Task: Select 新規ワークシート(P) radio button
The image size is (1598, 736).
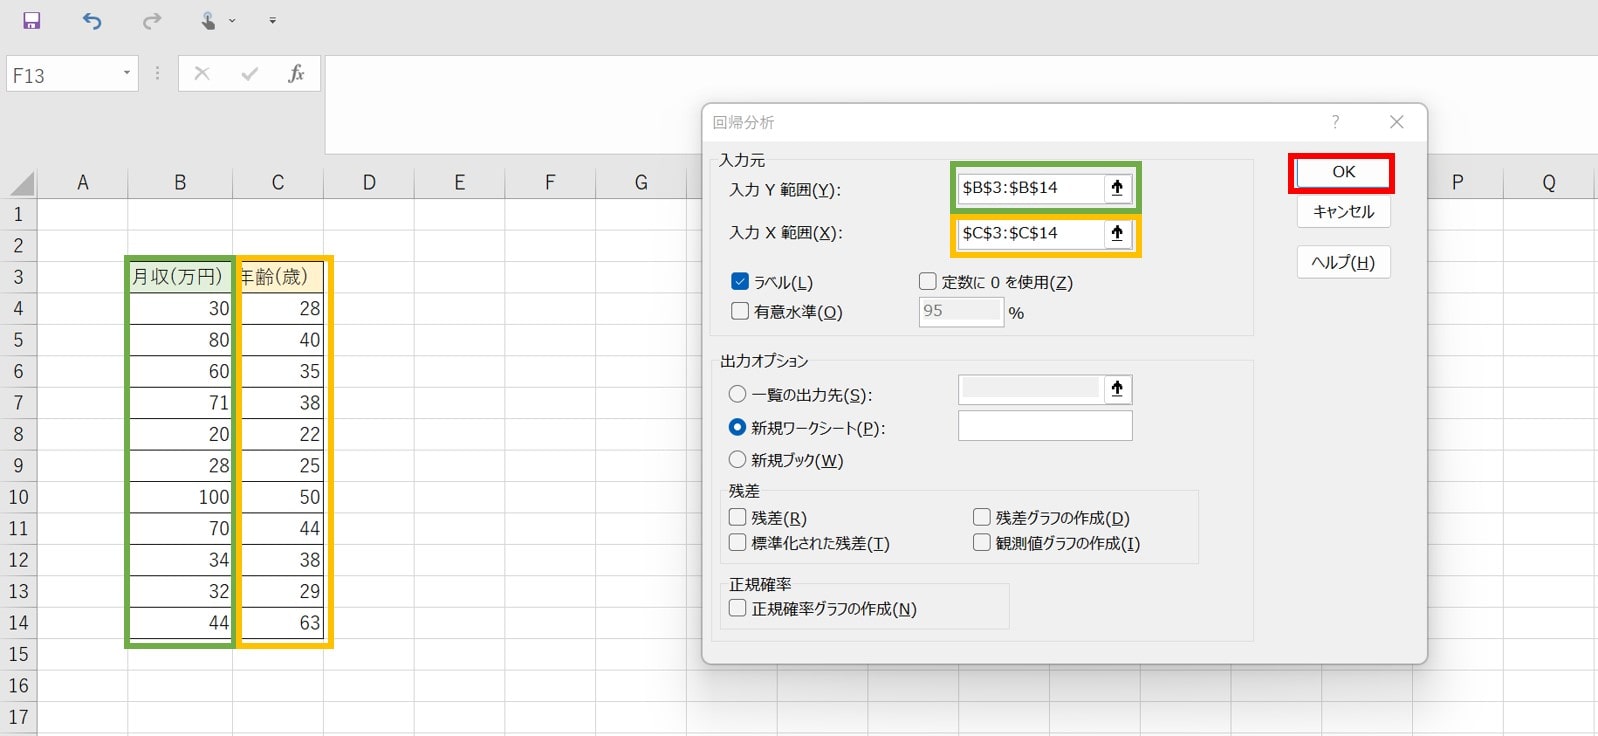Action: (737, 427)
